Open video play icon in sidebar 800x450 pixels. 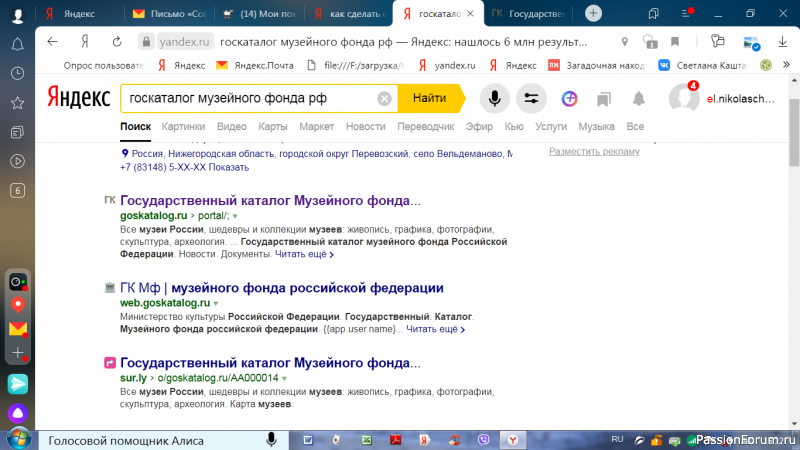[17, 161]
